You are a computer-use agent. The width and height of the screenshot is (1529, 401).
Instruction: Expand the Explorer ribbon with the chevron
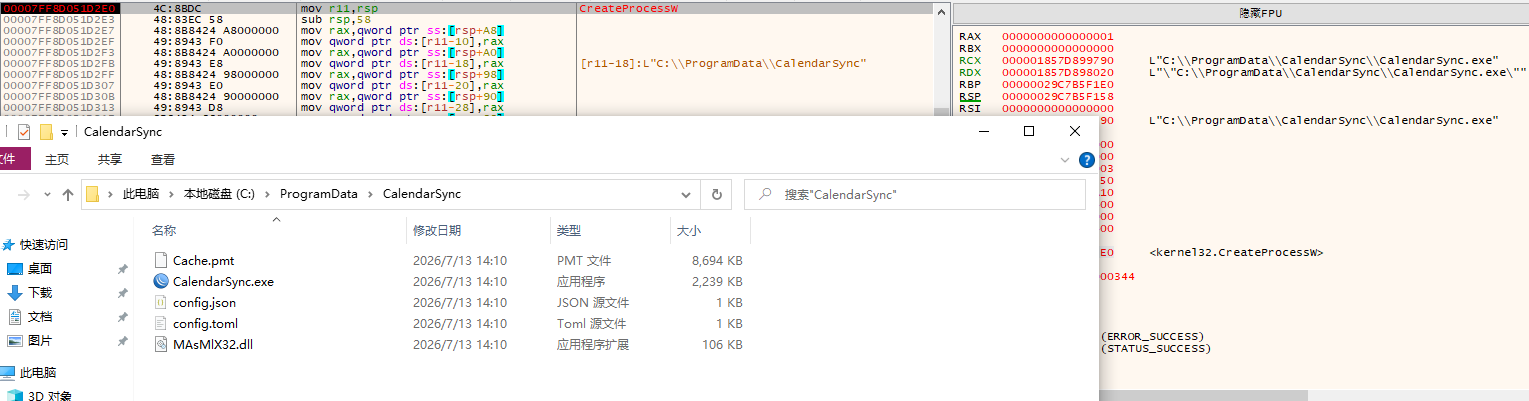1065,159
